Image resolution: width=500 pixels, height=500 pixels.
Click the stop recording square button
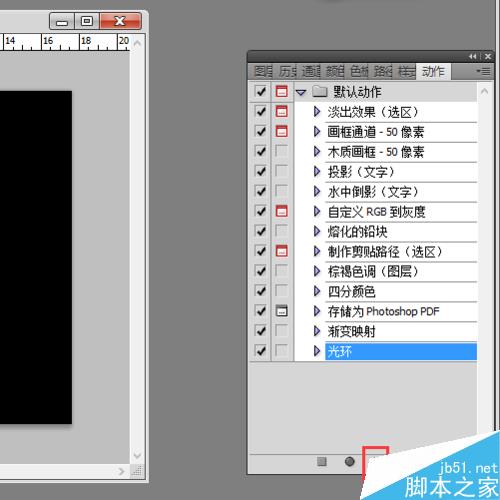click(x=322, y=461)
